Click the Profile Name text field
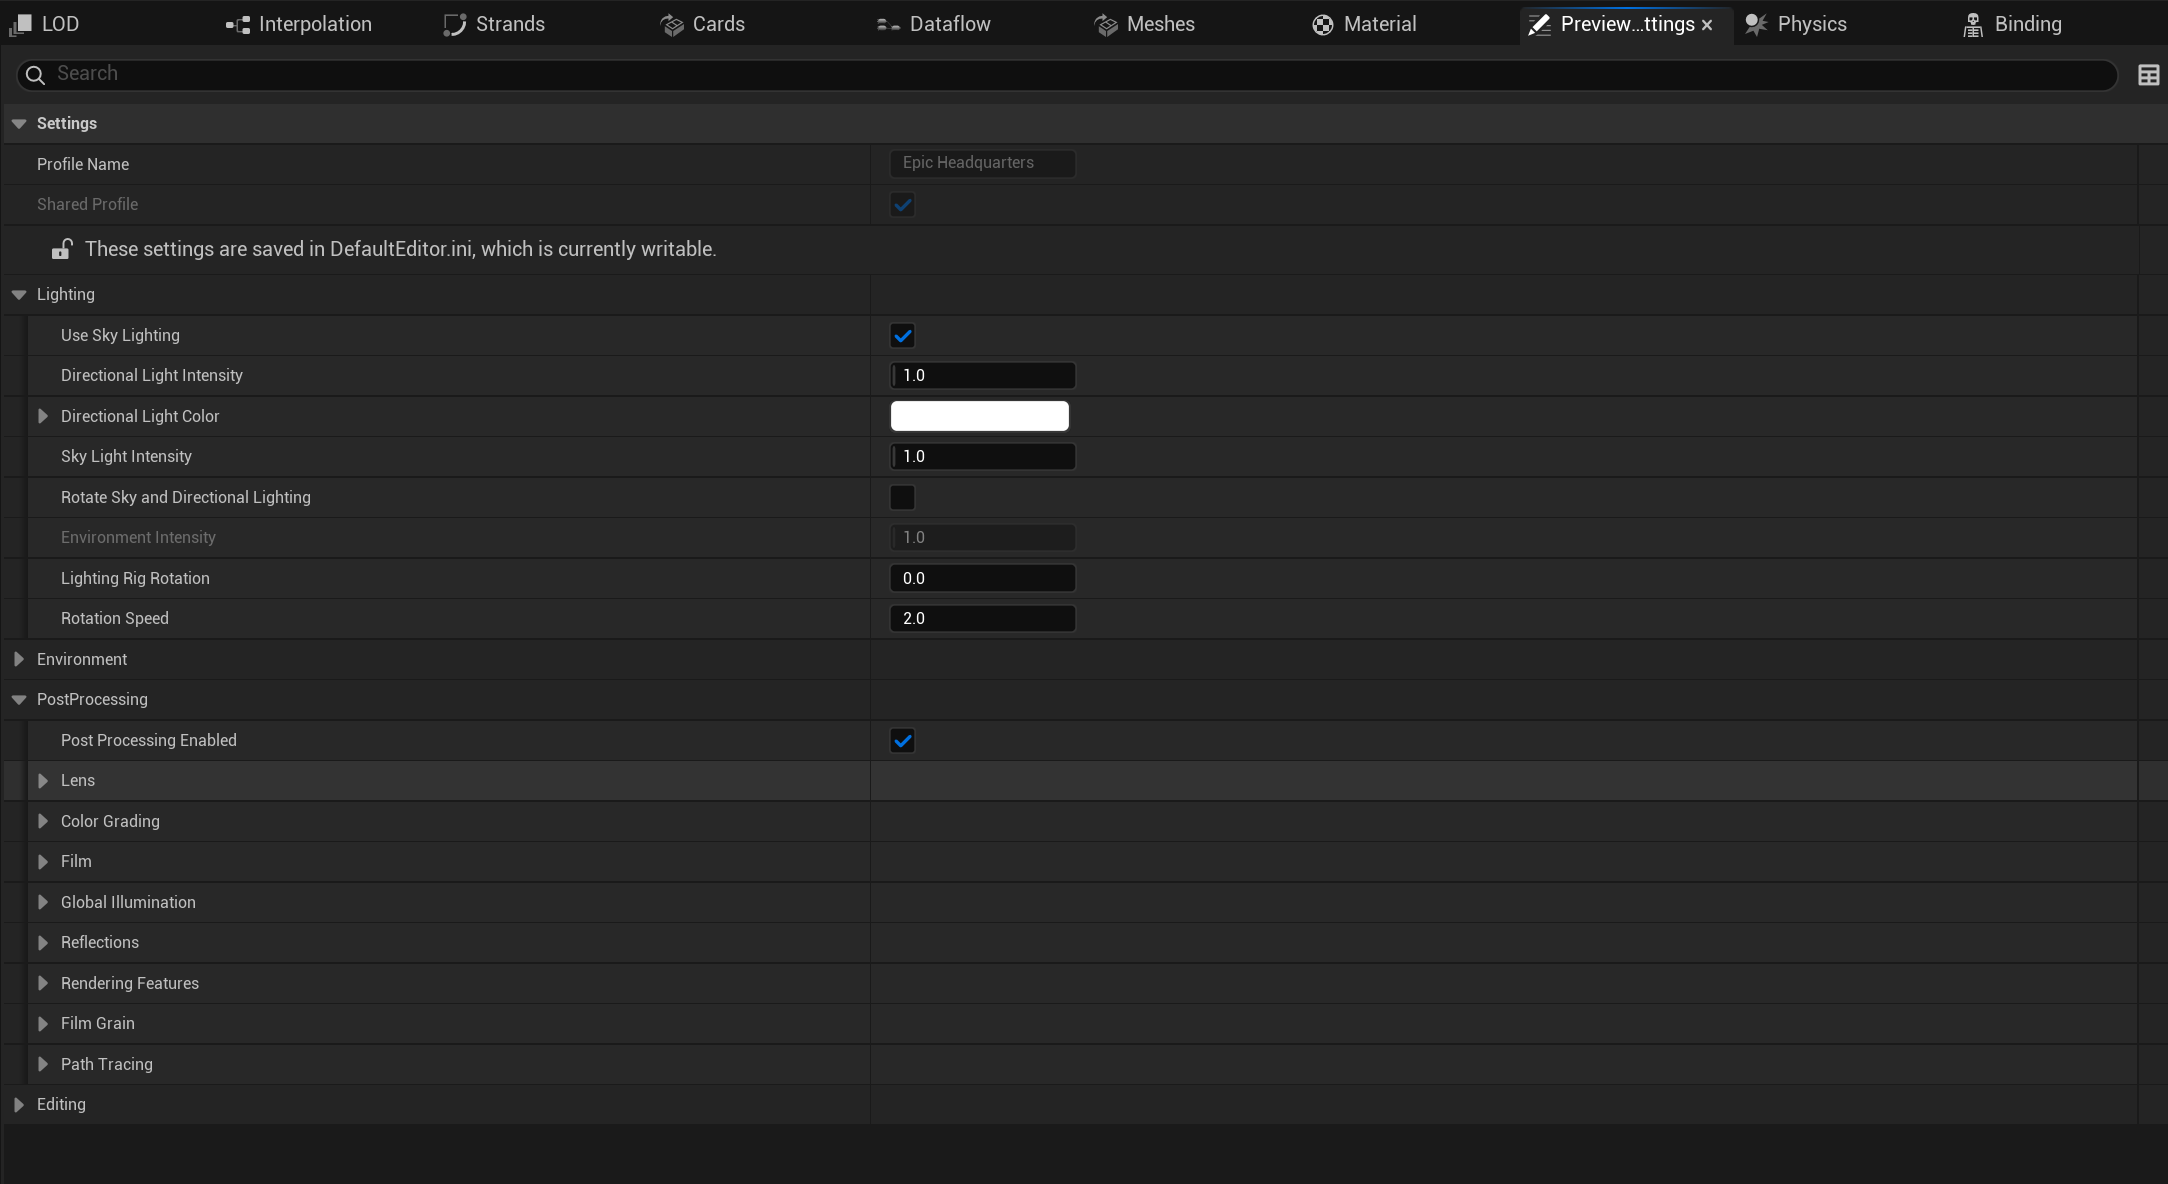The width and height of the screenshot is (2168, 1184). click(983, 163)
